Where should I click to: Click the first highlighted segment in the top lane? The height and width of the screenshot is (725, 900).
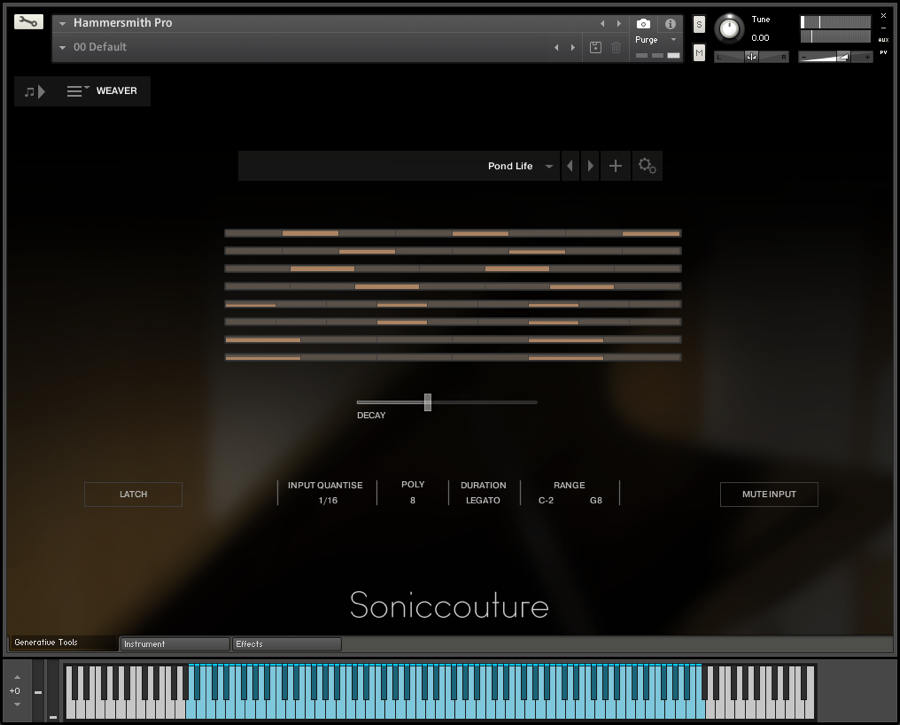(x=310, y=234)
